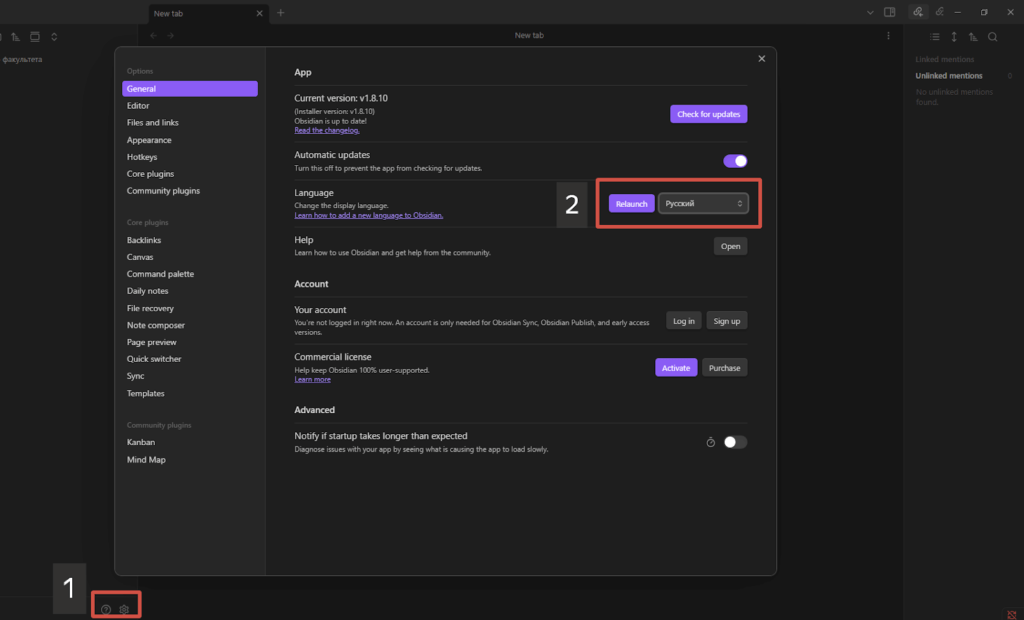The width and height of the screenshot is (1024, 620).
Task: Click the Sign up button
Action: click(727, 321)
